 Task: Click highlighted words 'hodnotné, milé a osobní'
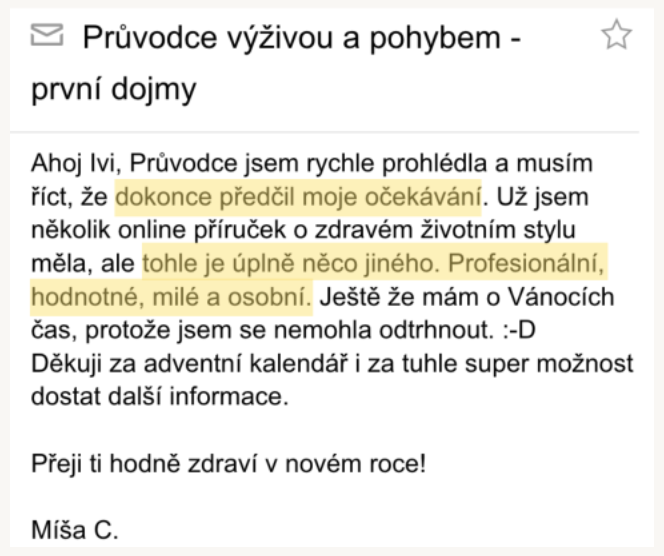(170, 297)
